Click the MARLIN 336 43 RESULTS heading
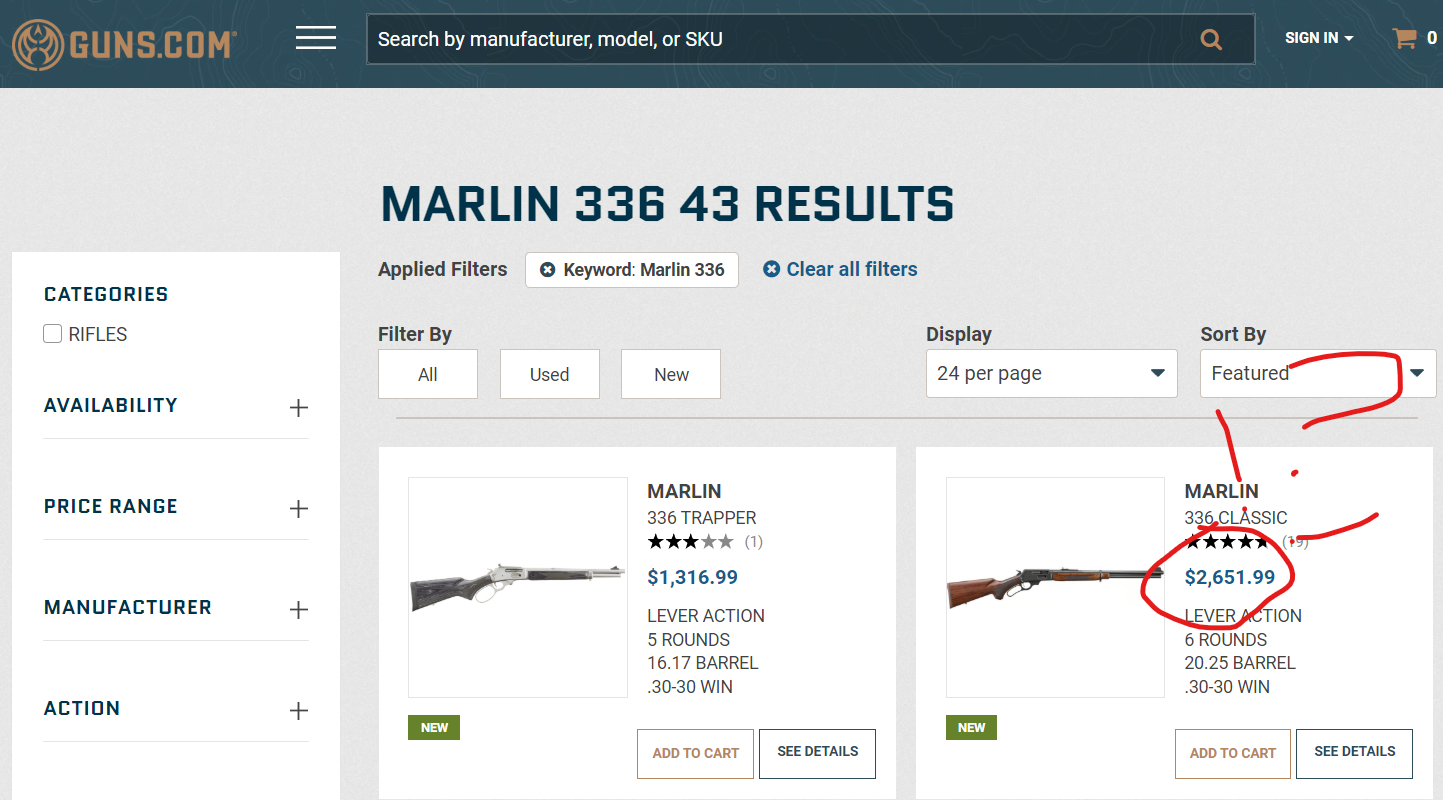The height and width of the screenshot is (800, 1443). click(667, 204)
